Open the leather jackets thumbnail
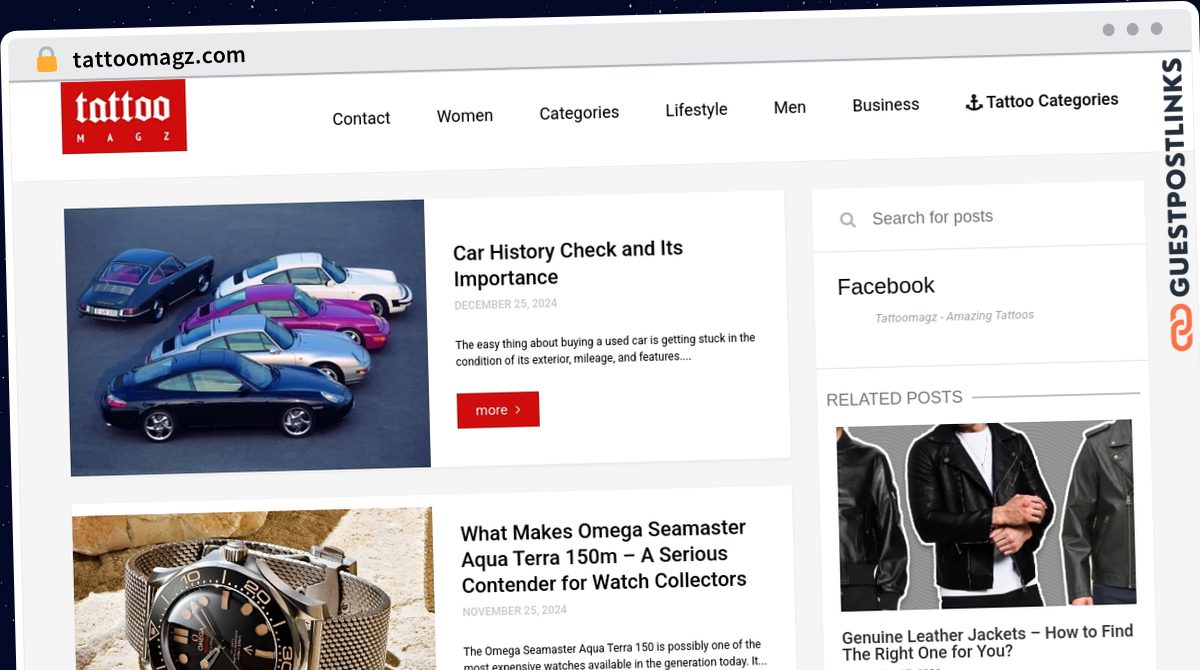The width and height of the screenshot is (1200, 670). click(x=986, y=515)
